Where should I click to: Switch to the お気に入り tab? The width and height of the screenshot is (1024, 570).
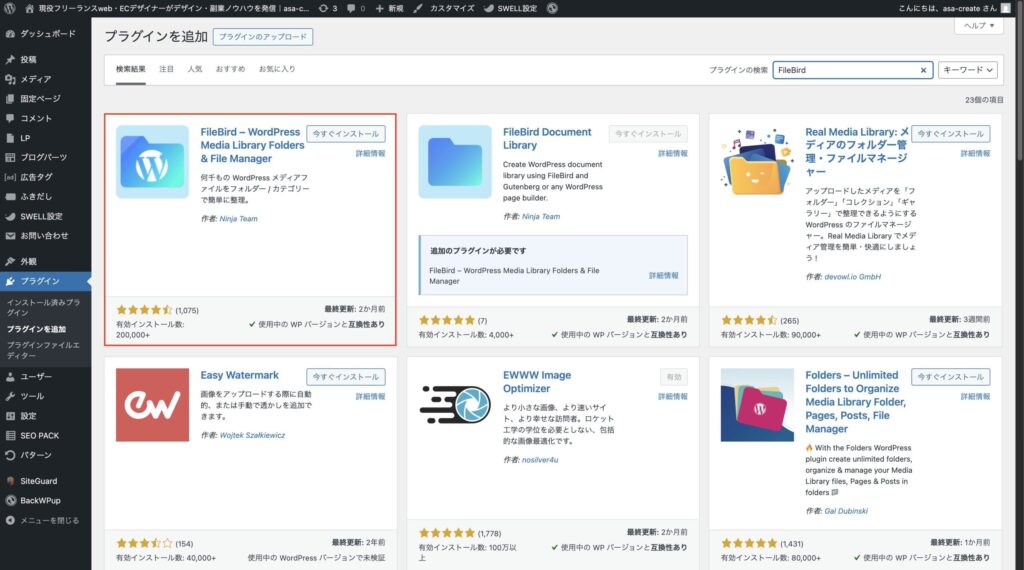point(277,69)
